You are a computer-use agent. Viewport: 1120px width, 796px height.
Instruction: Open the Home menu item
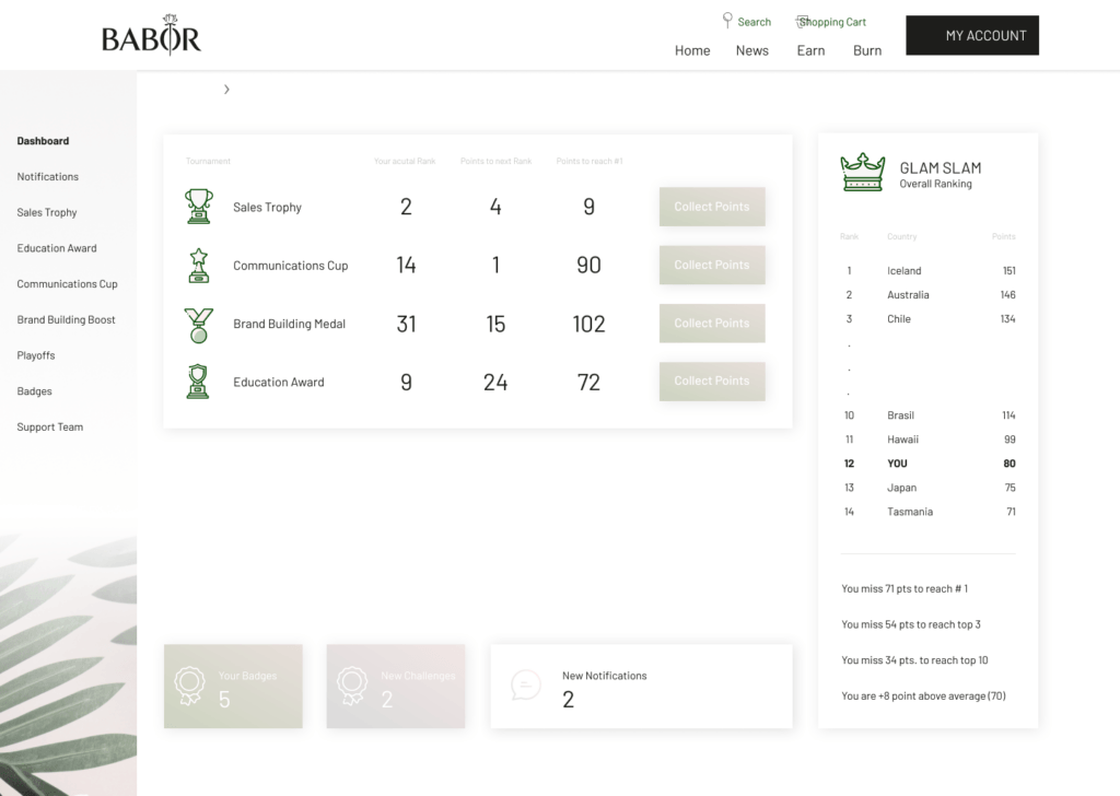point(692,51)
